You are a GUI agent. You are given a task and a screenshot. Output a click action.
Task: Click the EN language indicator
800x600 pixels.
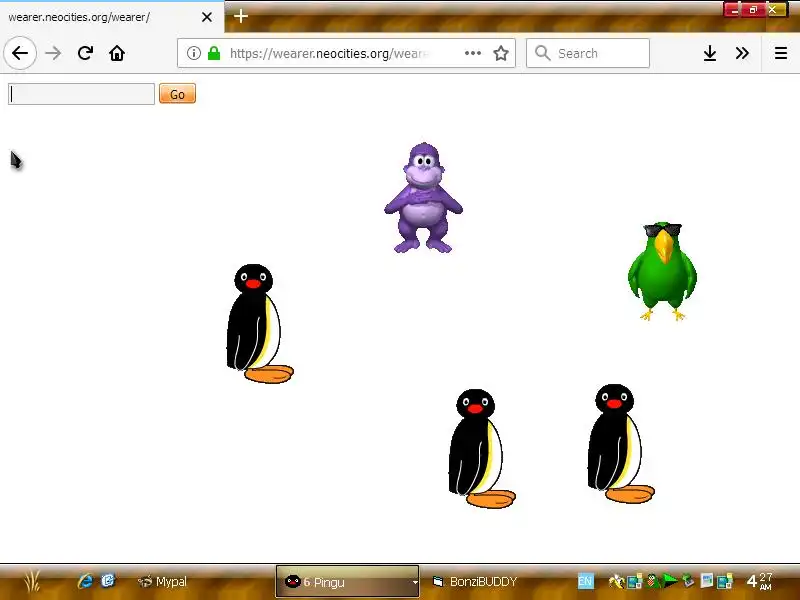585,581
